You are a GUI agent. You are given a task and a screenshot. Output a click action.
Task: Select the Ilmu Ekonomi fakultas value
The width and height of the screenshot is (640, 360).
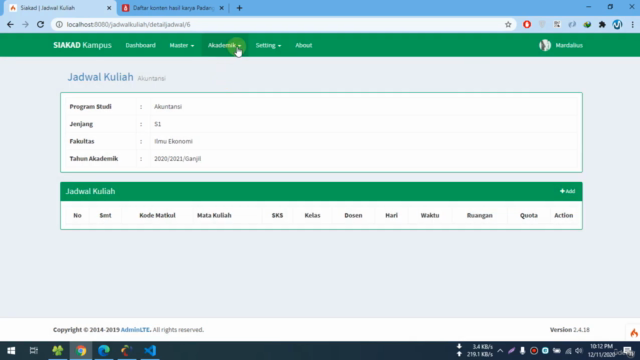tap(173, 141)
